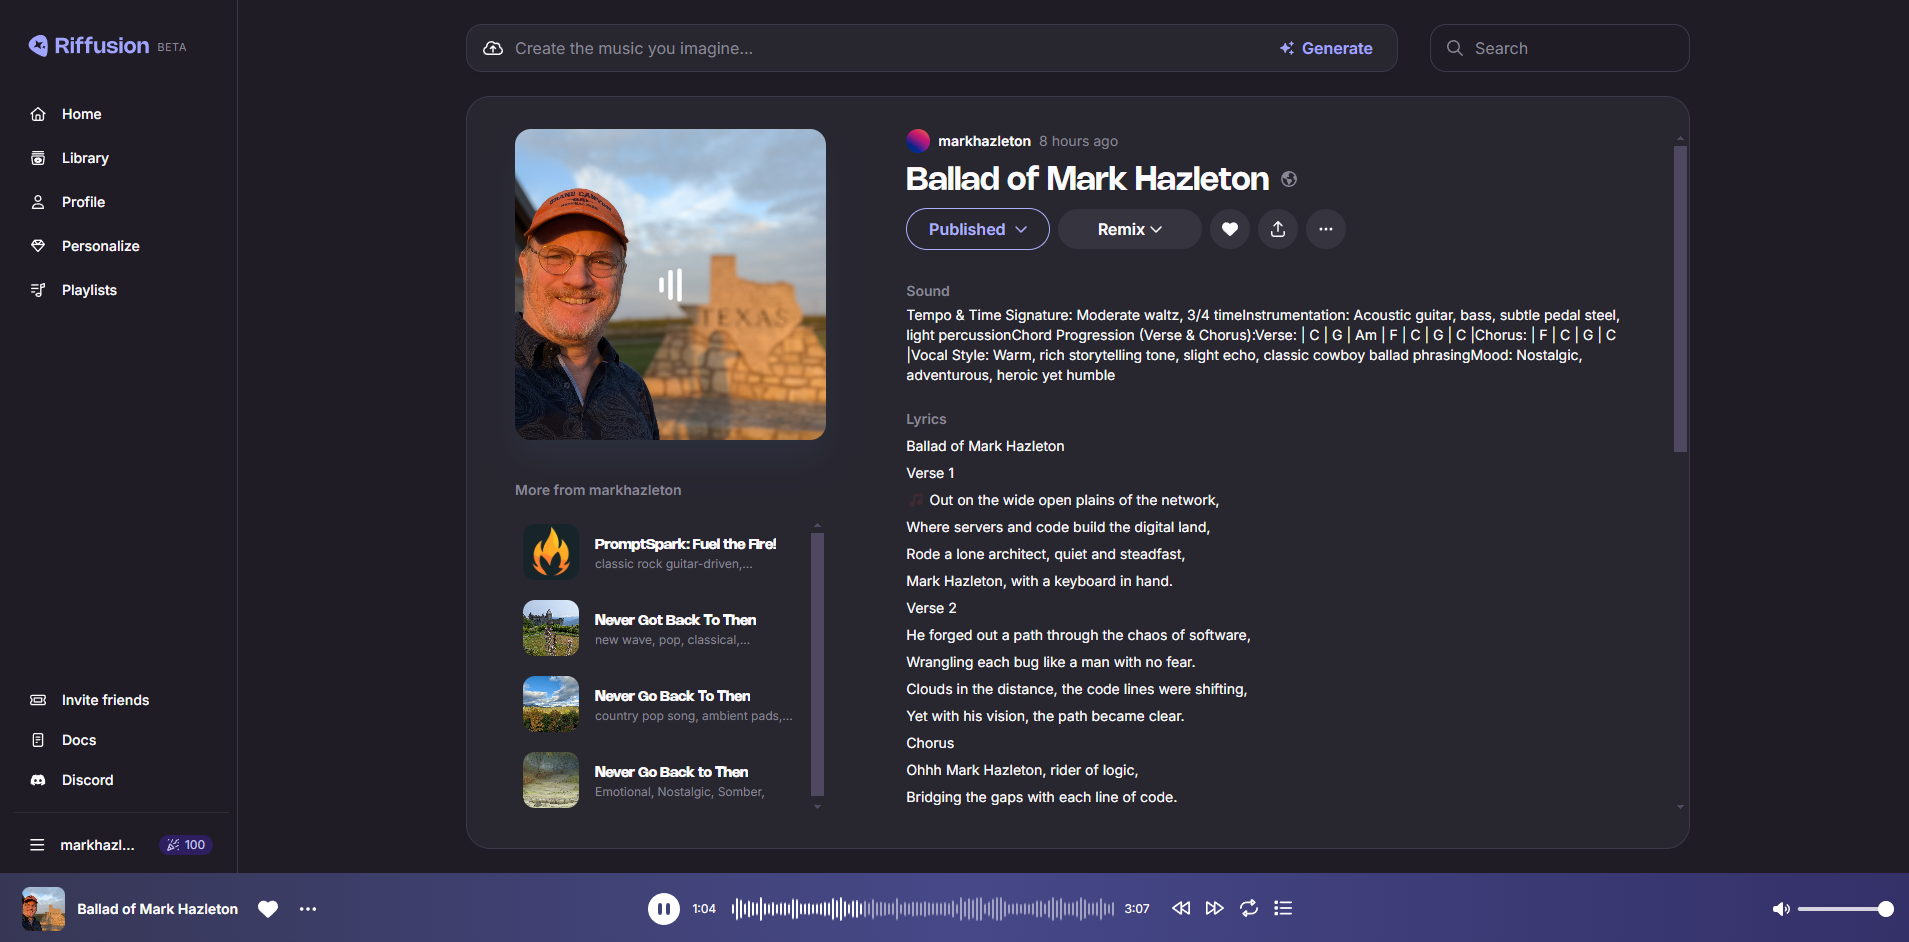Click the Personalize diamond icon
This screenshot has height=942, width=1909.
click(38, 246)
